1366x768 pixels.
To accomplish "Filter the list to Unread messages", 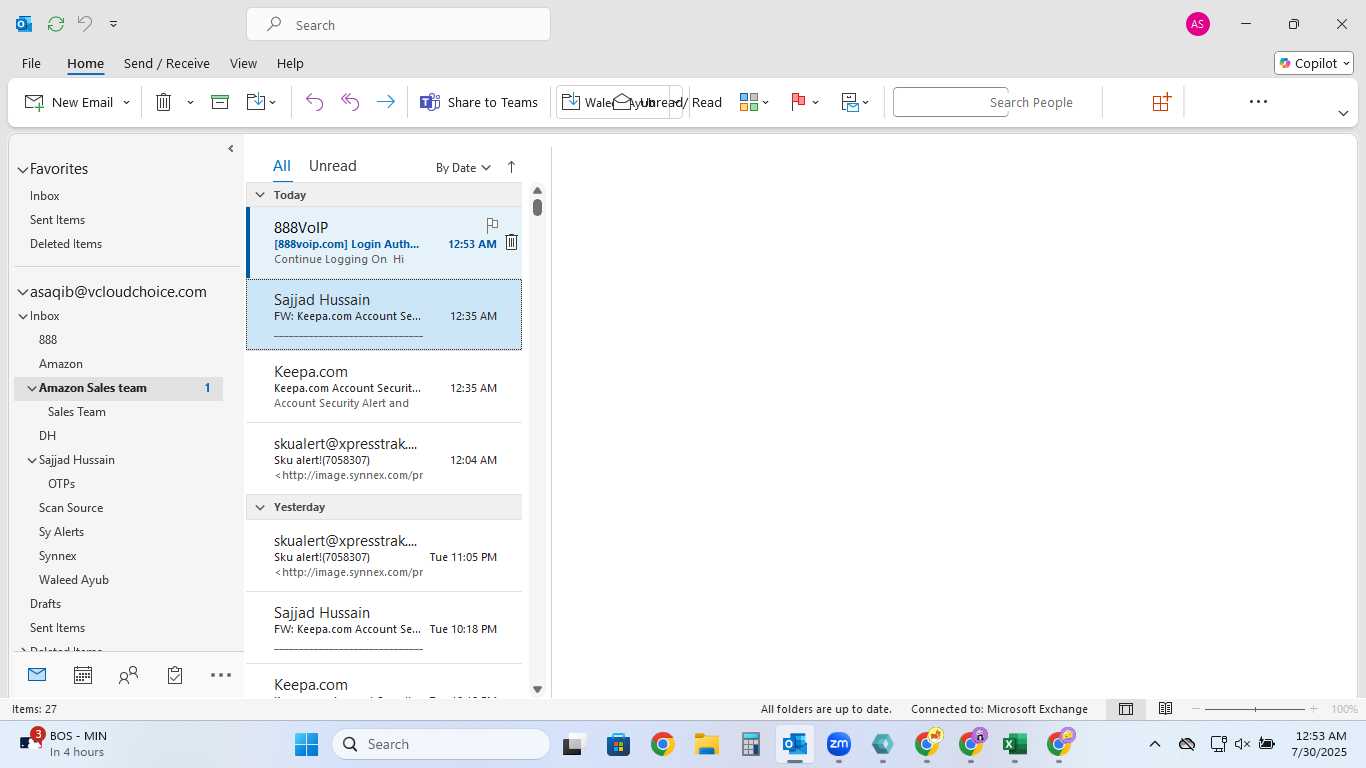I will [332, 166].
